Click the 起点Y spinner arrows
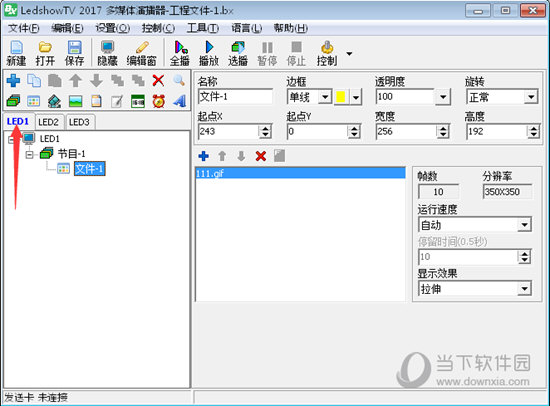Viewport: 550px width, 406px height. [354, 132]
